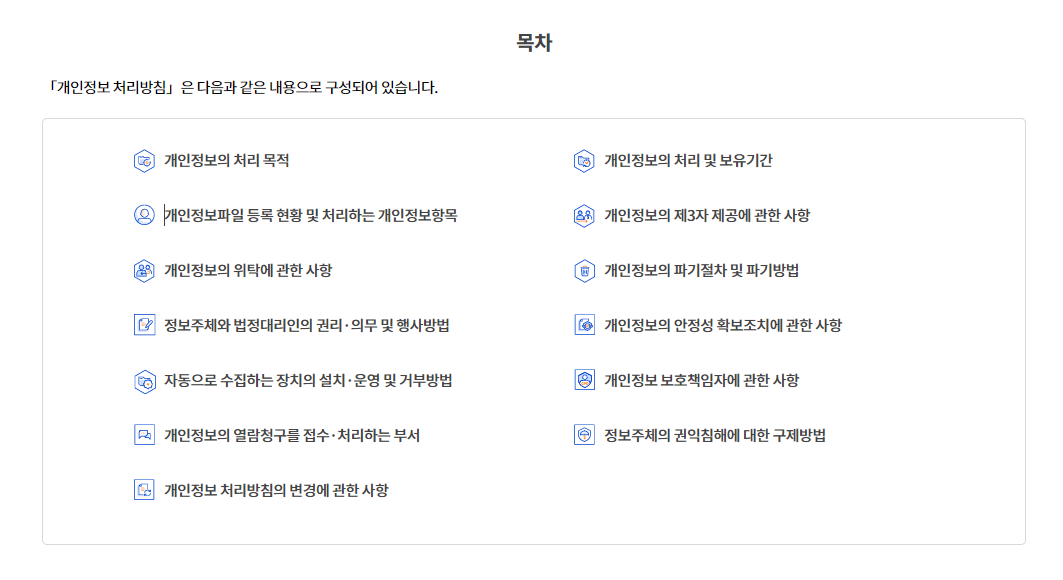The height and width of the screenshot is (580, 1063).
Task: Go to 개인정보의 처리 및 보유기간 section
Action: [688, 161]
